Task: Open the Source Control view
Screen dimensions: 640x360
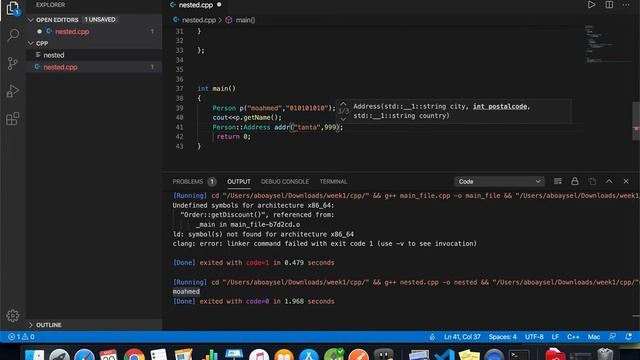Action: [13, 63]
